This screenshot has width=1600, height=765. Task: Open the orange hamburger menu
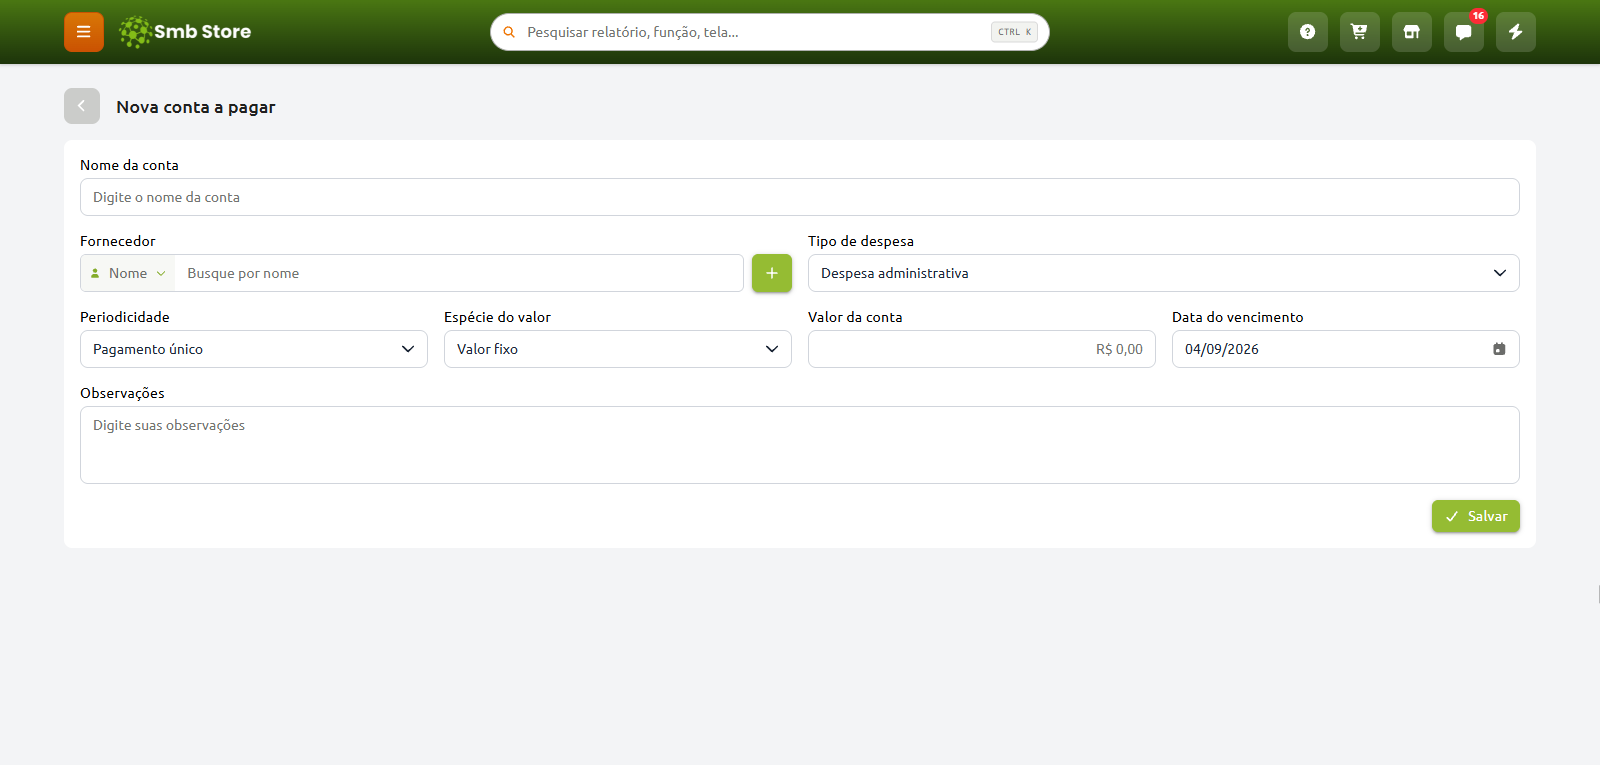84,32
